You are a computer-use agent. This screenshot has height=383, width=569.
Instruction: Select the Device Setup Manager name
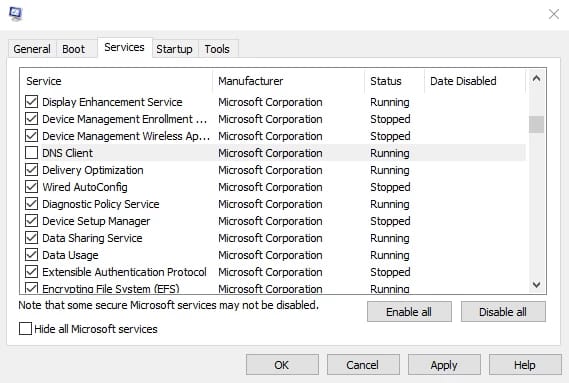(96, 221)
